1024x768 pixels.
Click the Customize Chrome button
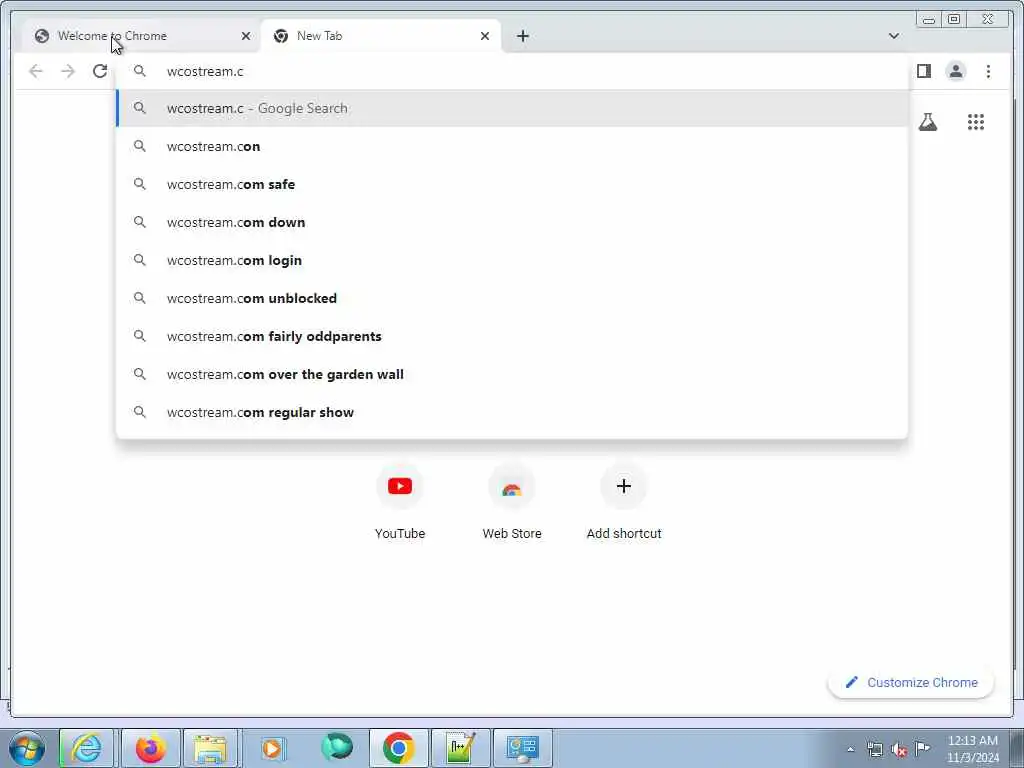[911, 682]
